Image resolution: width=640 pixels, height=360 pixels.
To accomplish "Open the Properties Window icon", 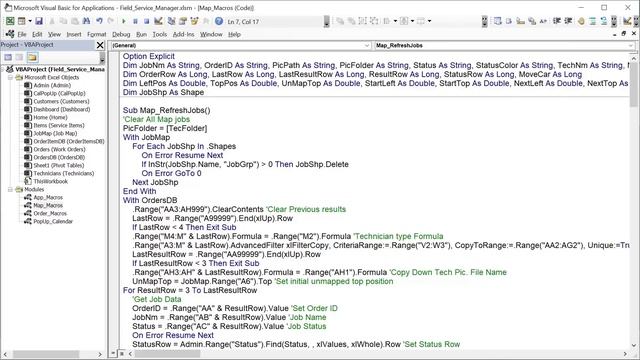I will pyautogui.click(x=183, y=21).
